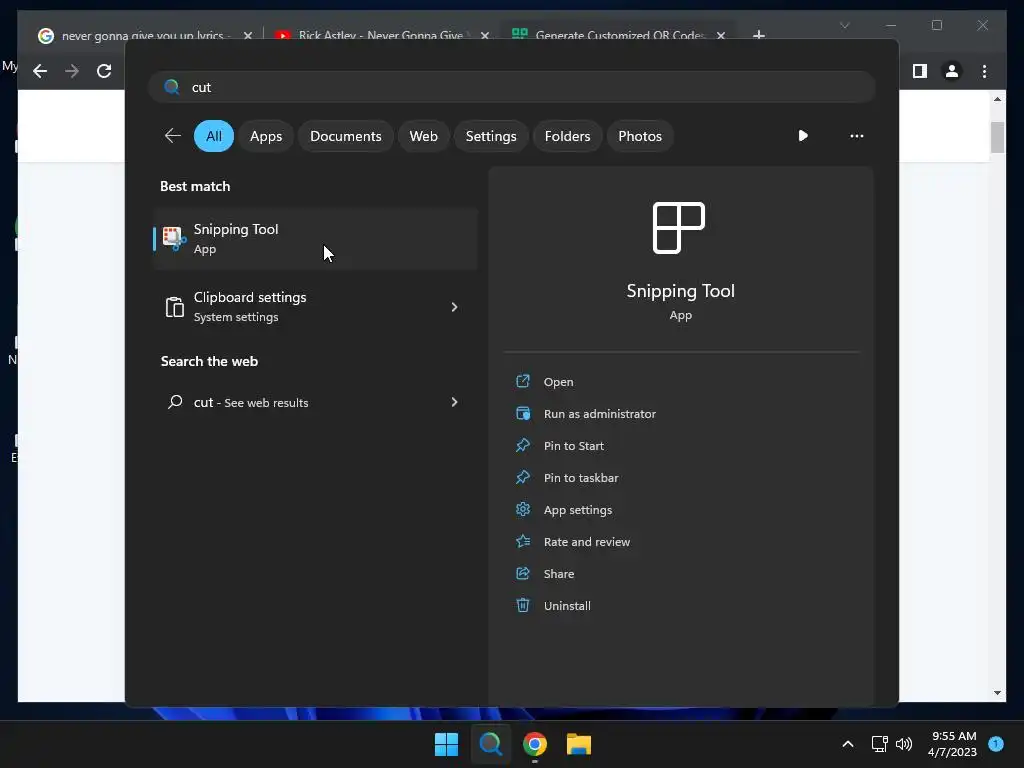Click the Open action icon

pos(522,381)
